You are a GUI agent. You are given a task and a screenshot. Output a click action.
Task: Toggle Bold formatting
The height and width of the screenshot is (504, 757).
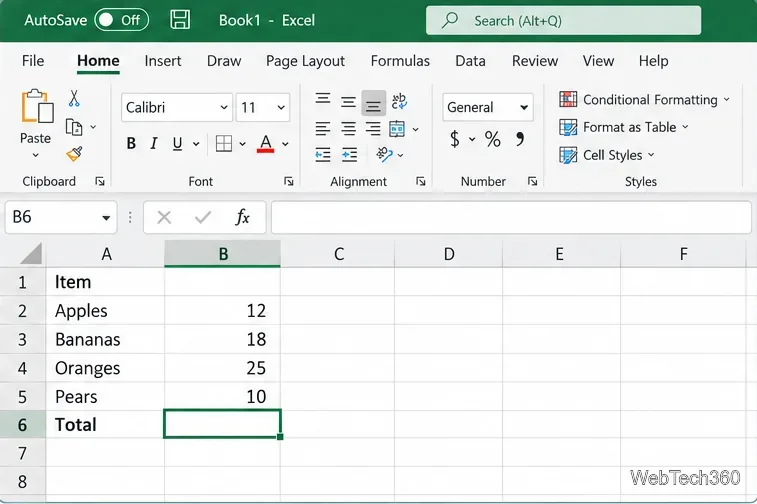(x=131, y=143)
